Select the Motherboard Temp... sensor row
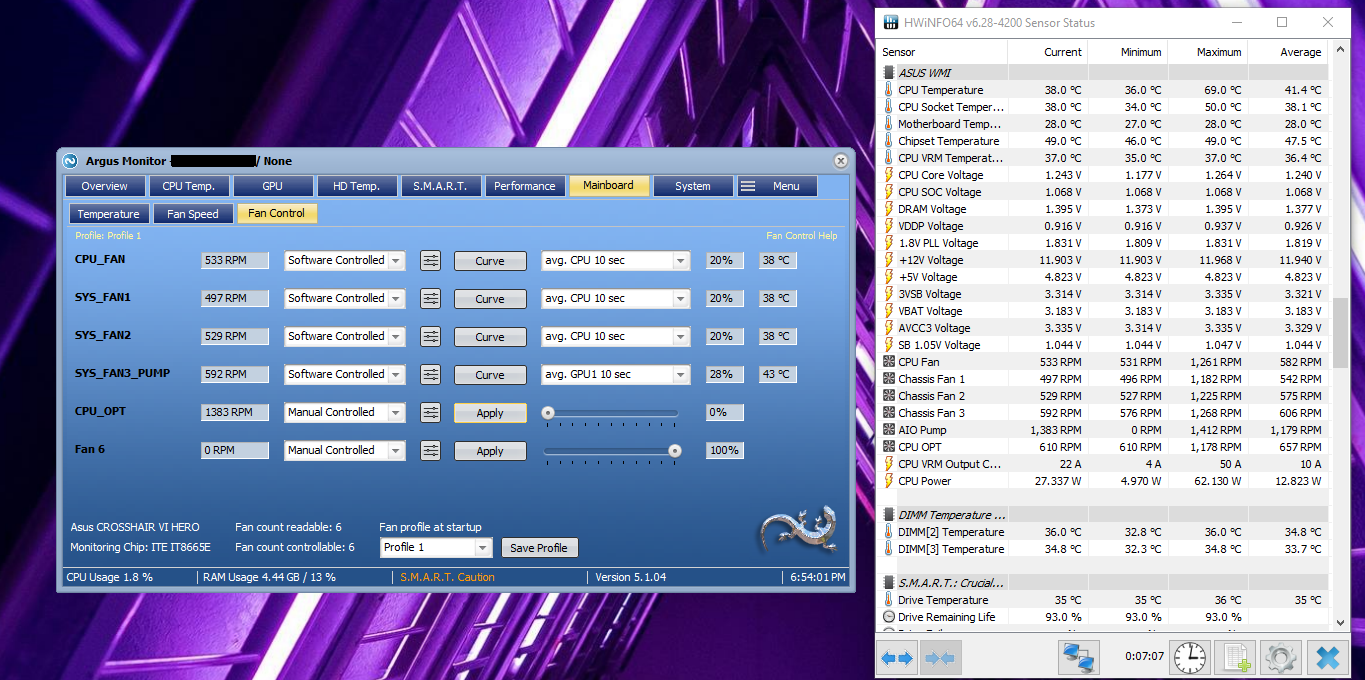Viewport: 1365px width, 680px height. tap(1104, 124)
